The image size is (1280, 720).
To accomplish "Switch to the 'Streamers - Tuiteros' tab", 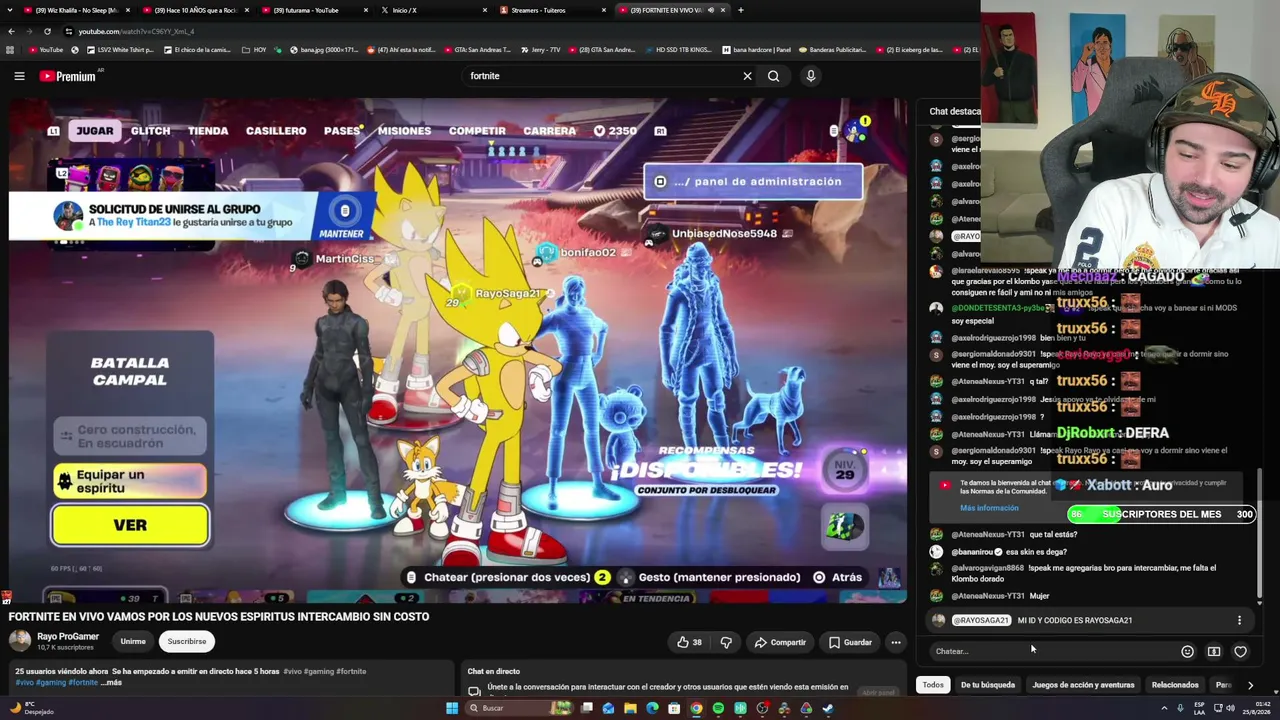I will [551, 10].
